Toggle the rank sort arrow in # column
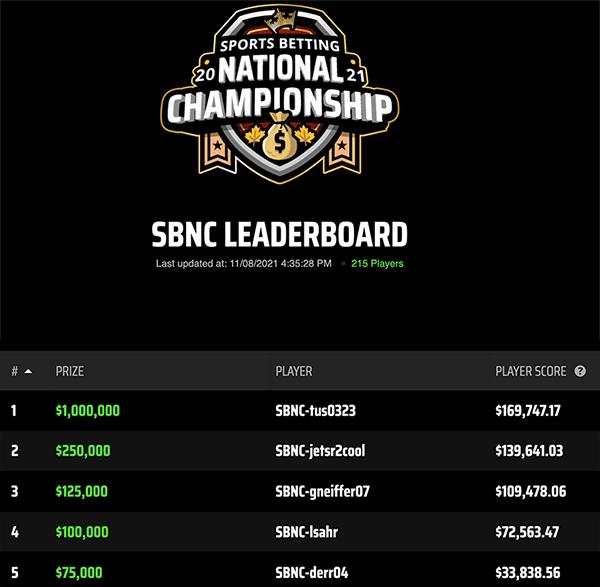 28,371
